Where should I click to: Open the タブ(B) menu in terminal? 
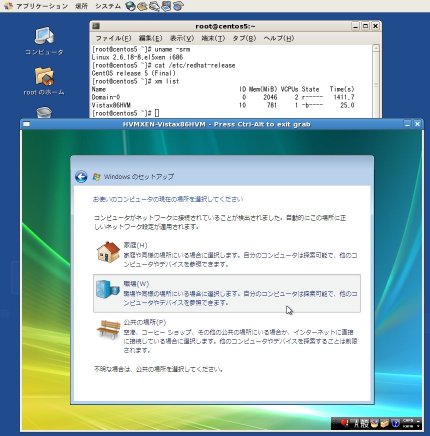[244, 38]
